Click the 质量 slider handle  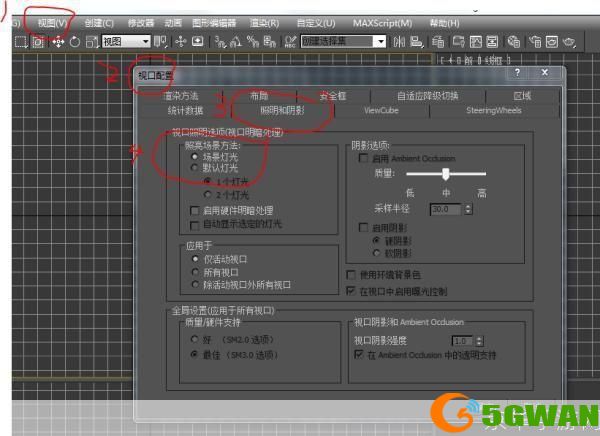[x=445, y=174]
